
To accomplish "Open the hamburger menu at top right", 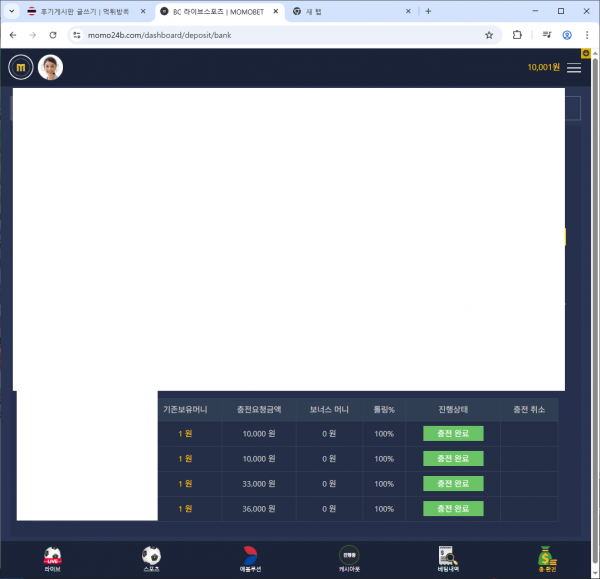I will 573,68.
